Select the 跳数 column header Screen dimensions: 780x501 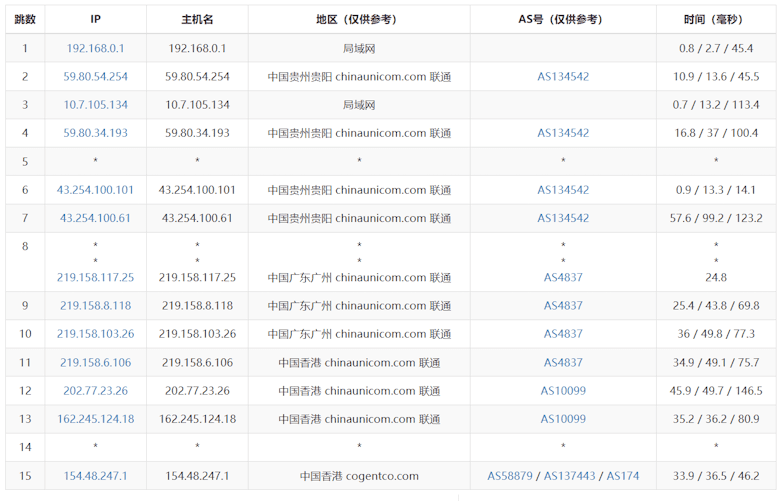(25, 19)
